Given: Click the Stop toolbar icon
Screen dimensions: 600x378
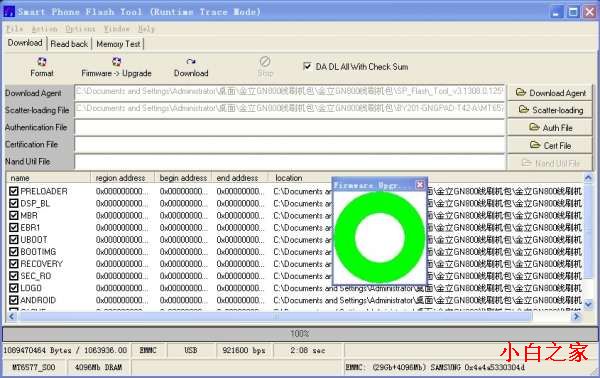Looking at the screenshot, I should pos(265,61).
